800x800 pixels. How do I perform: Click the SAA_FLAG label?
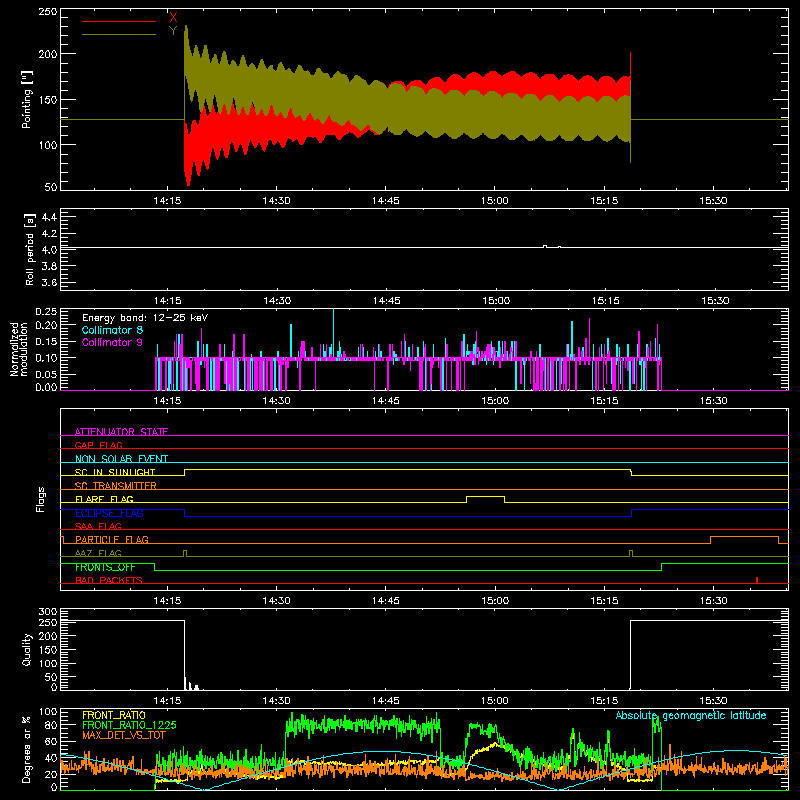click(98, 526)
